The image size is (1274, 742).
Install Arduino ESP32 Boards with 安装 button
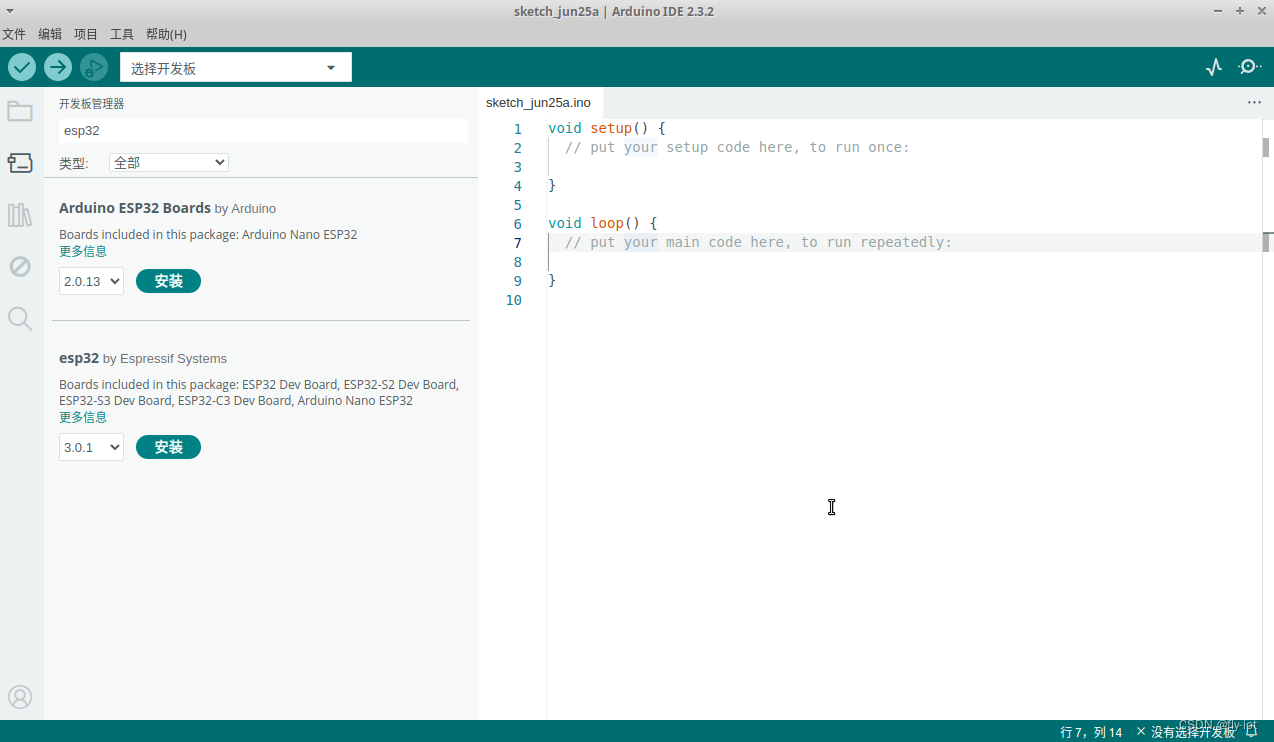168,281
